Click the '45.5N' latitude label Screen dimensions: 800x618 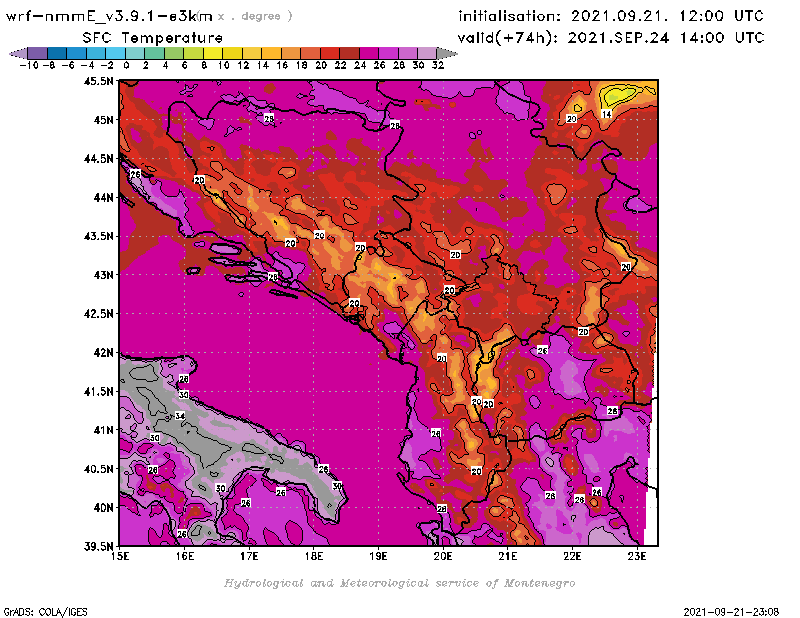pos(98,81)
